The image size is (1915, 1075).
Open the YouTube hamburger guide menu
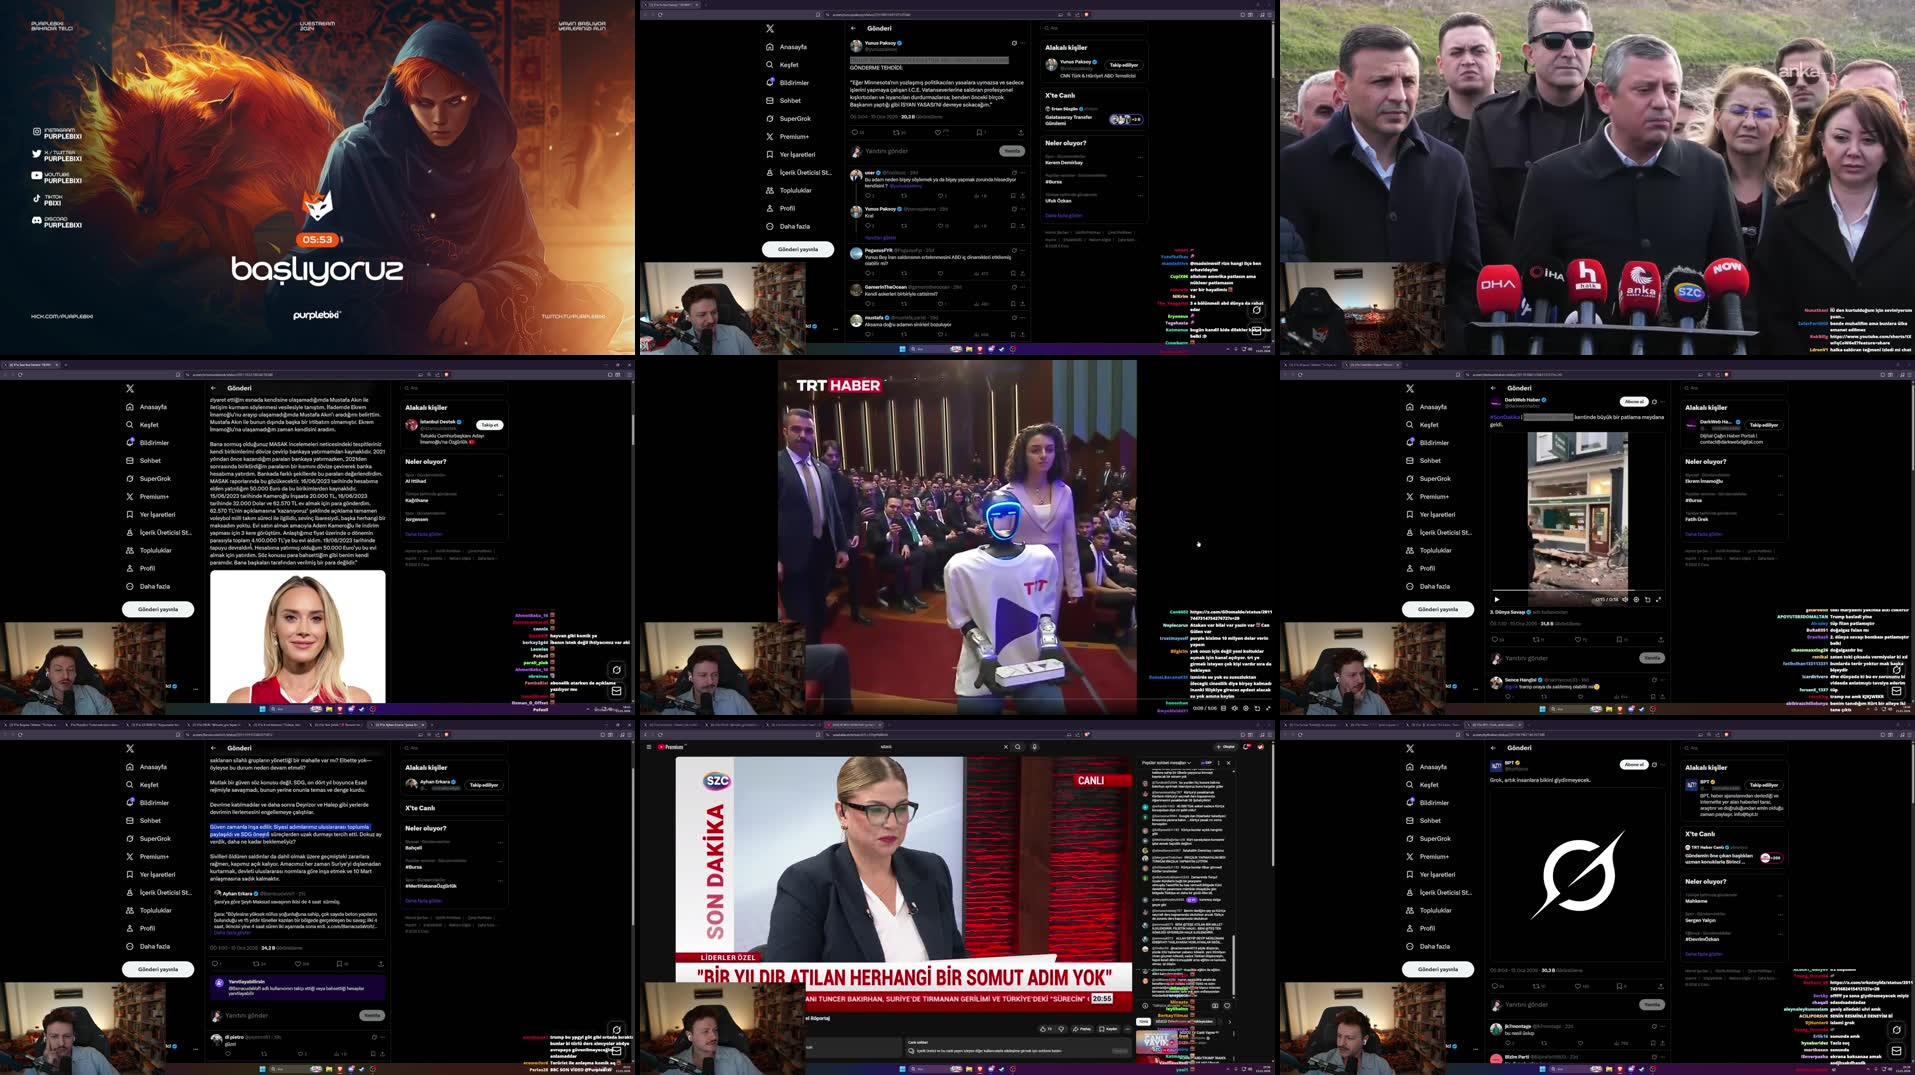click(x=648, y=747)
